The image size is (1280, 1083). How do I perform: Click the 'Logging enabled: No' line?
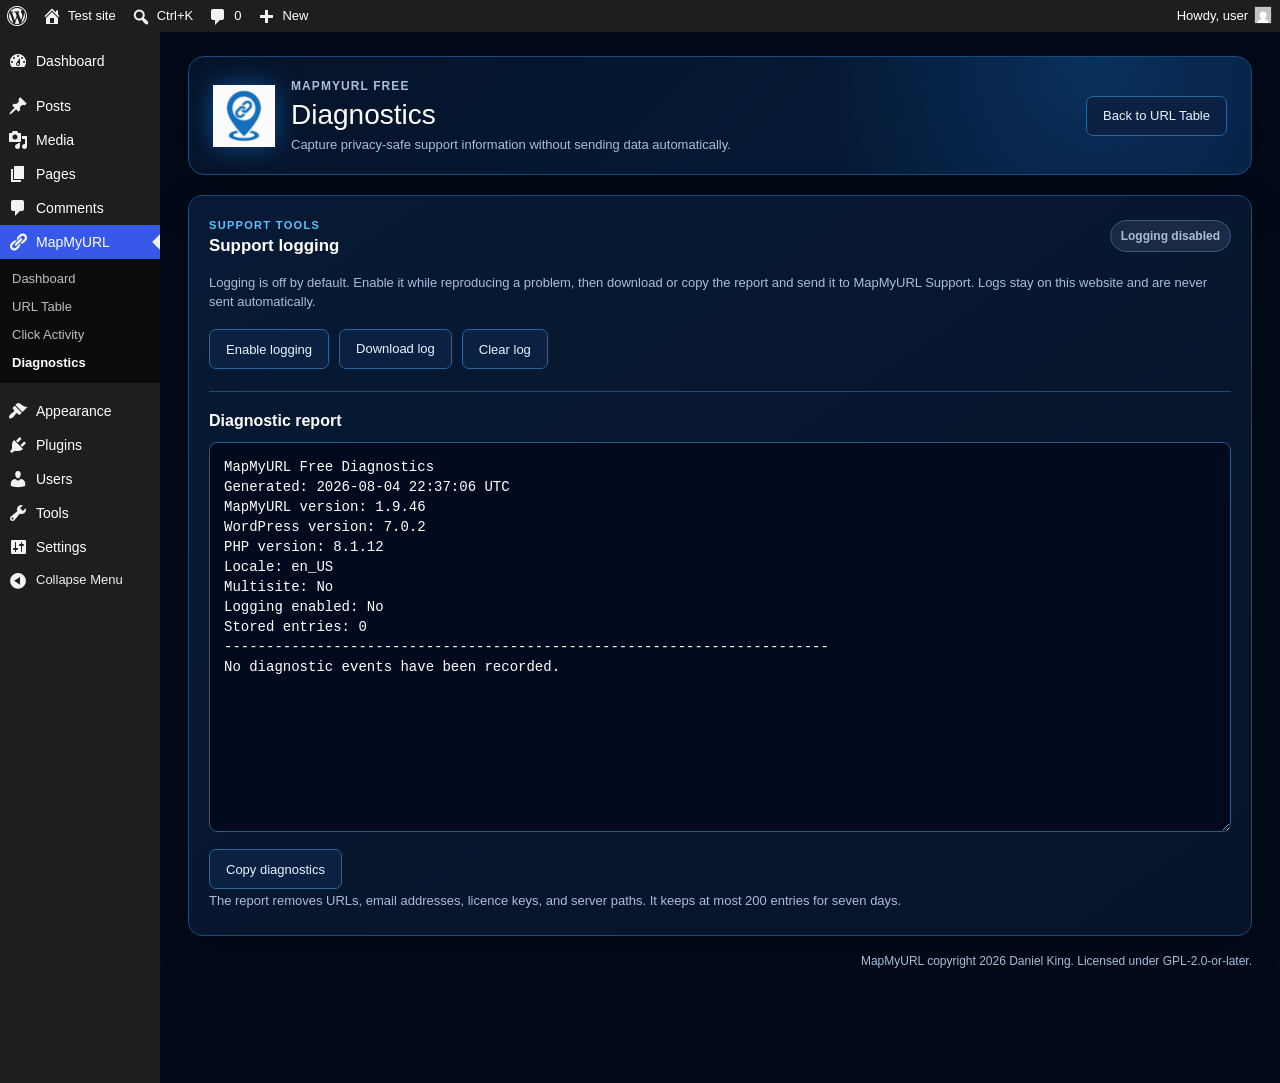(304, 607)
